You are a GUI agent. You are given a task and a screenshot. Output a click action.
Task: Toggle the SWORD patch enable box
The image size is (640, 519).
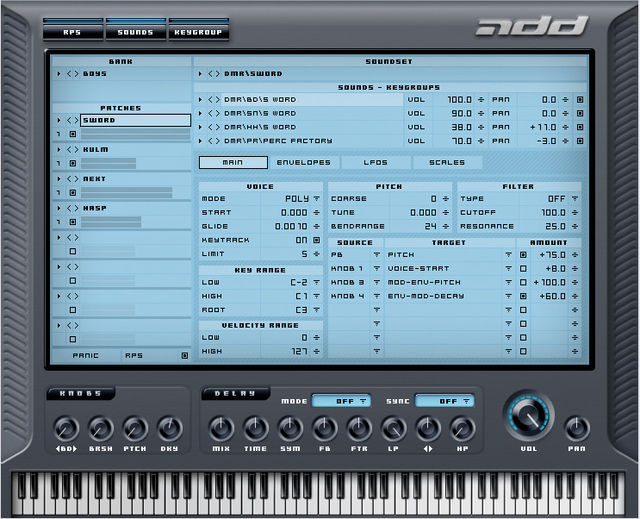pos(73,134)
